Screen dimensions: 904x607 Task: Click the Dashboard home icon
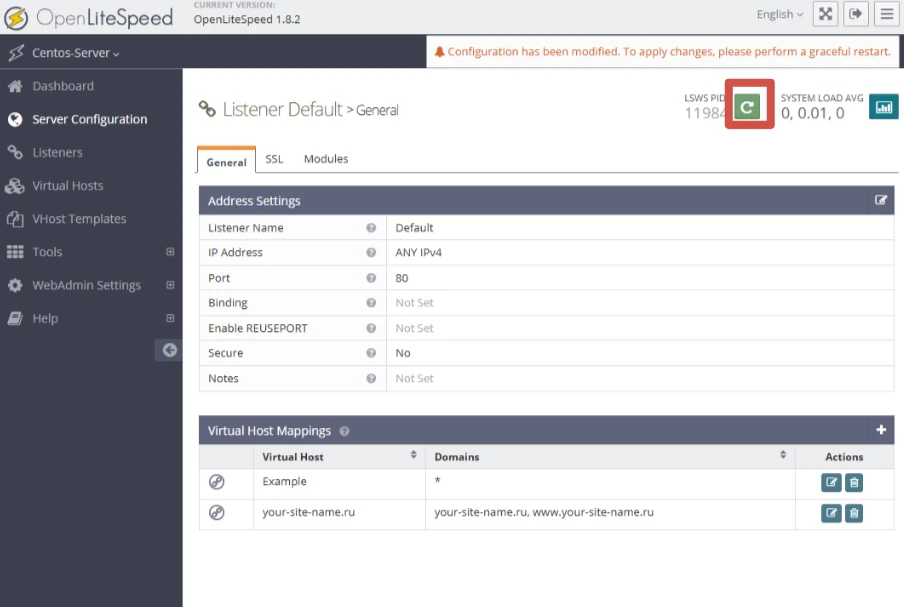coord(16,86)
